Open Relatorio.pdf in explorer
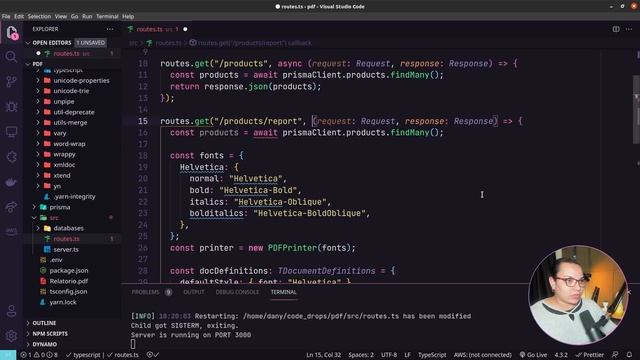The width and height of the screenshot is (640, 360). point(69,281)
